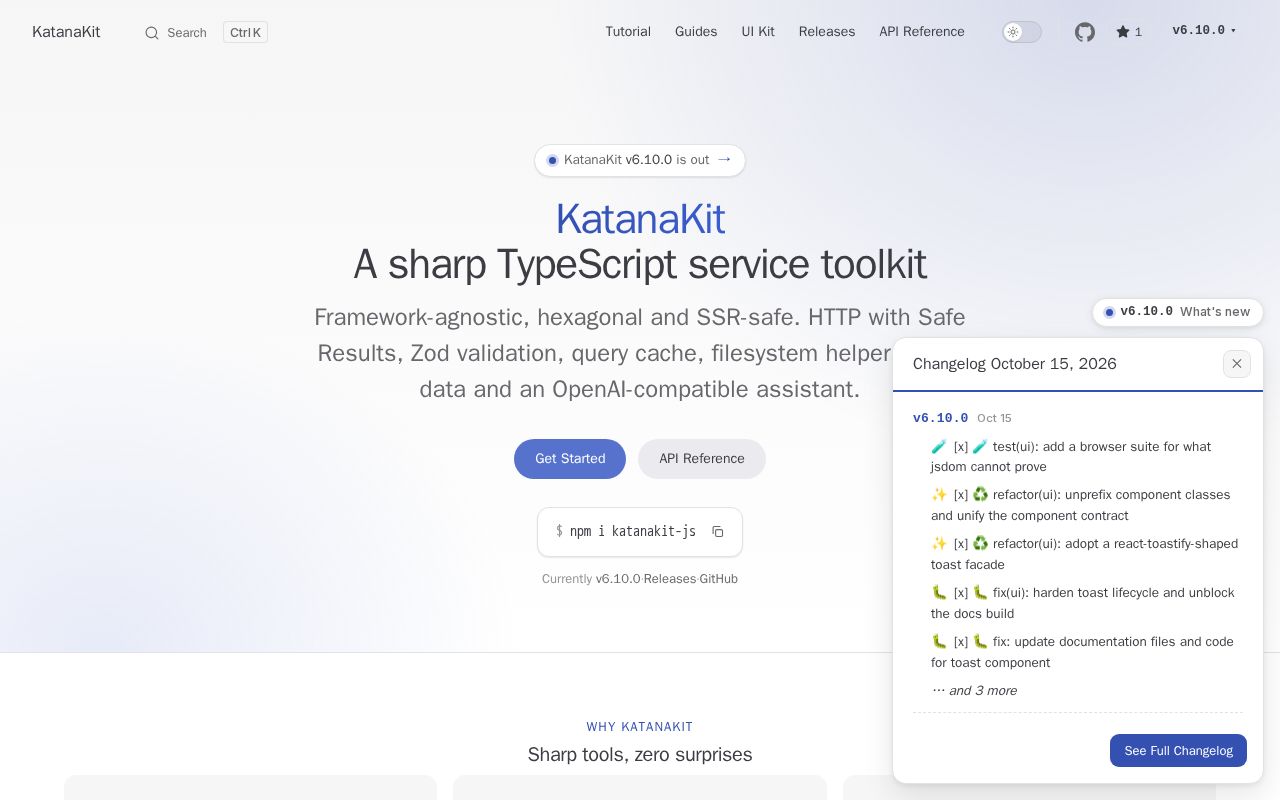Click the "WHY KATANAKIT" section label

[640, 727]
